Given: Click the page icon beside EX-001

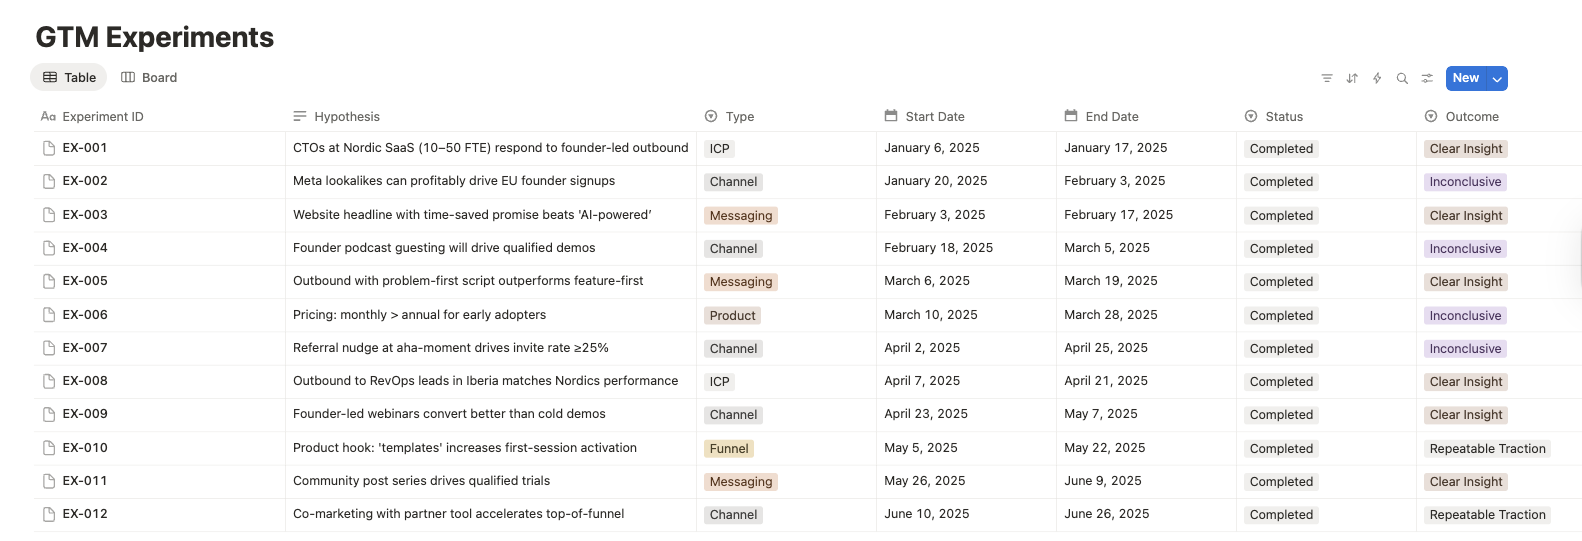Looking at the screenshot, I should point(49,148).
